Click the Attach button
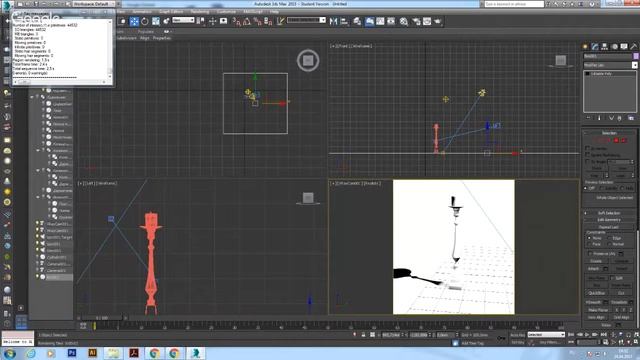Viewport: 640px width, 360px height. [x=593, y=269]
